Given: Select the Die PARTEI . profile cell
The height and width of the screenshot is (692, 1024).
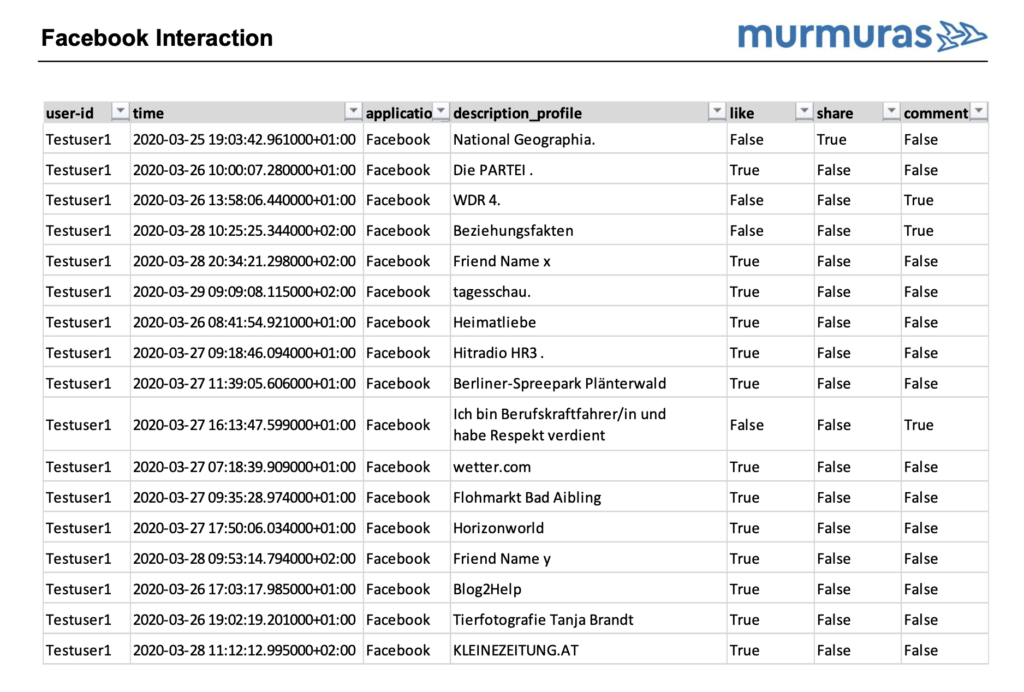Looking at the screenshot, I should click(493, 170).
